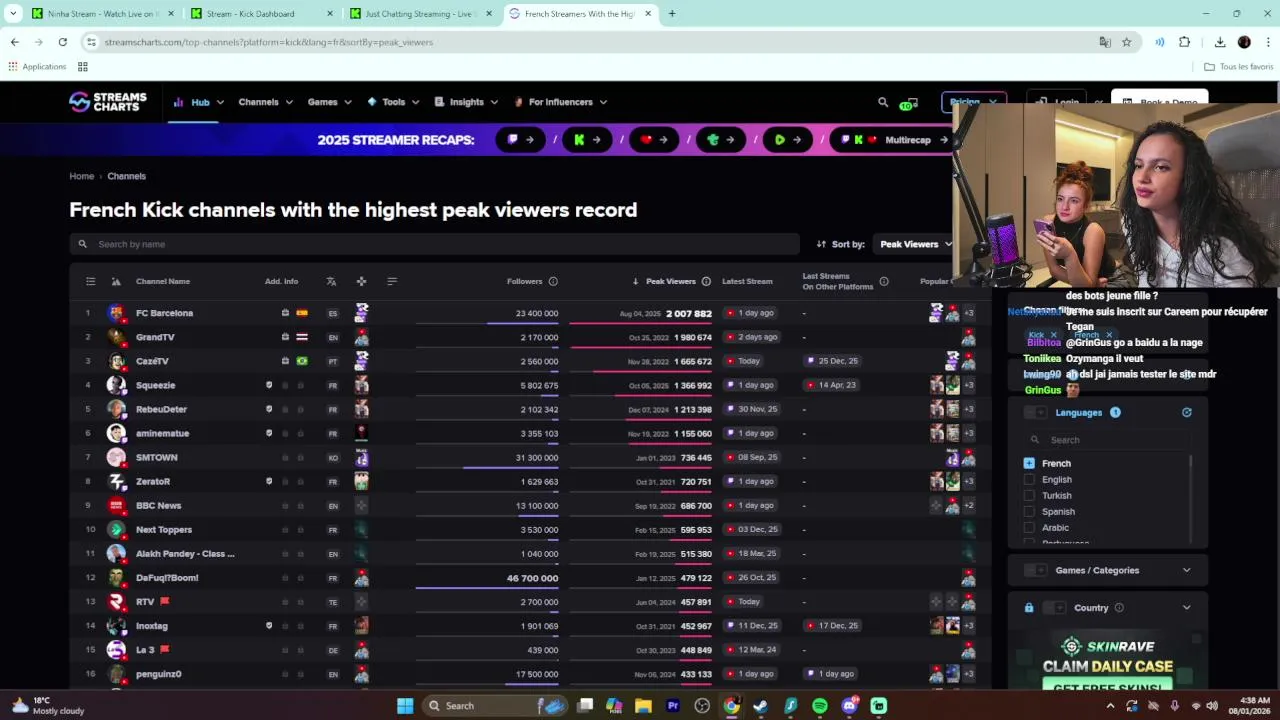This screenshot has width=1280, height=720.
Task: Click the game column gamepad icon in header
Action: [361, 281]
